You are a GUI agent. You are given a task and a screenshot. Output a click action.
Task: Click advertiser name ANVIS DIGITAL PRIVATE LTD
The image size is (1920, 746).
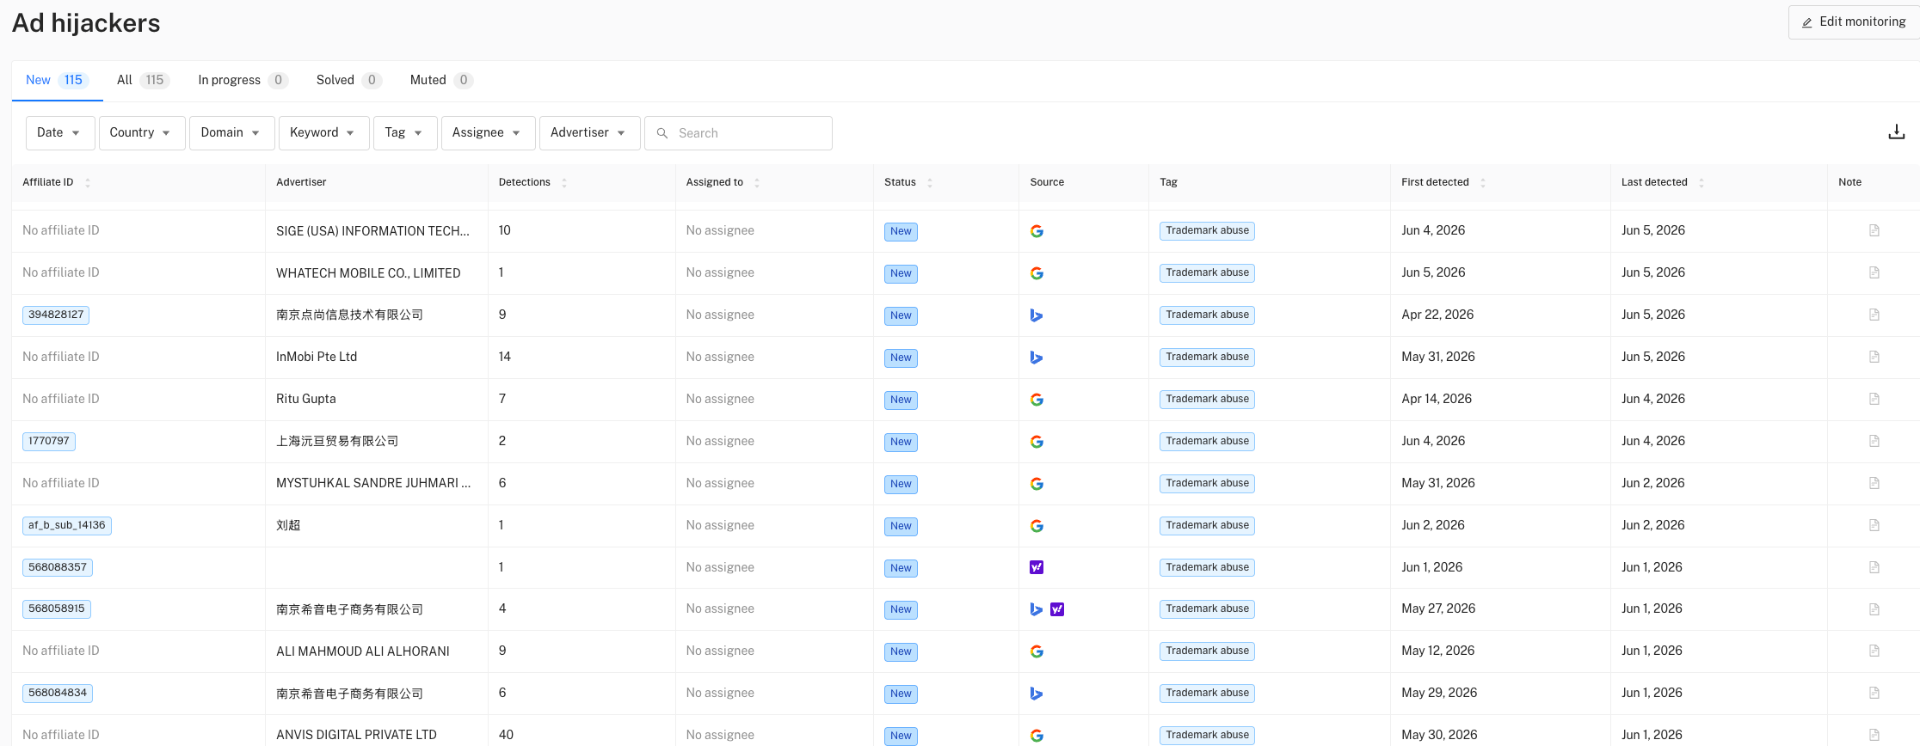(356, 735)
